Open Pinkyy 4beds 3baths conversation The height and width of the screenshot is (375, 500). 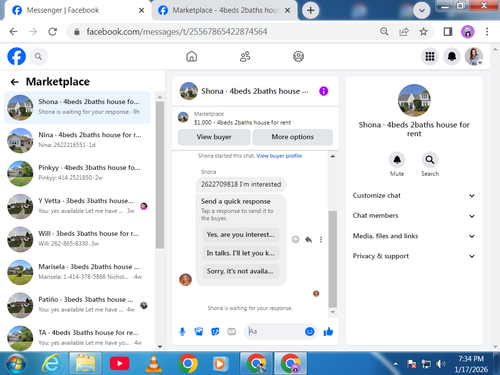pos(77,173)
